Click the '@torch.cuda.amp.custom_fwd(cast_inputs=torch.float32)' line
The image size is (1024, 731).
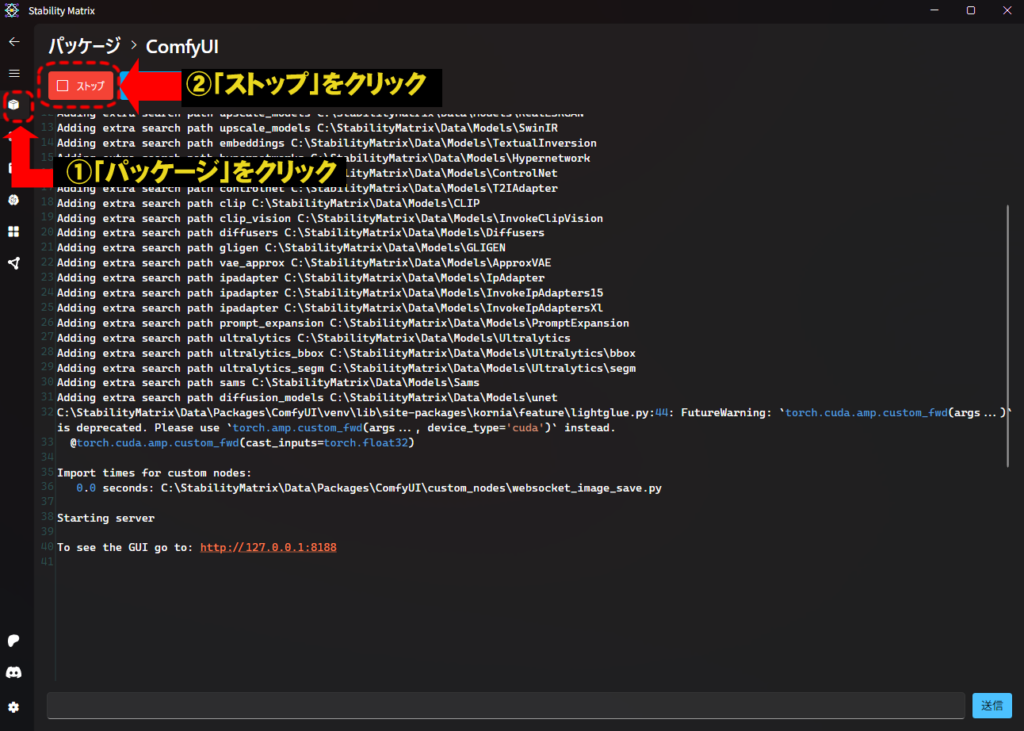242,443
